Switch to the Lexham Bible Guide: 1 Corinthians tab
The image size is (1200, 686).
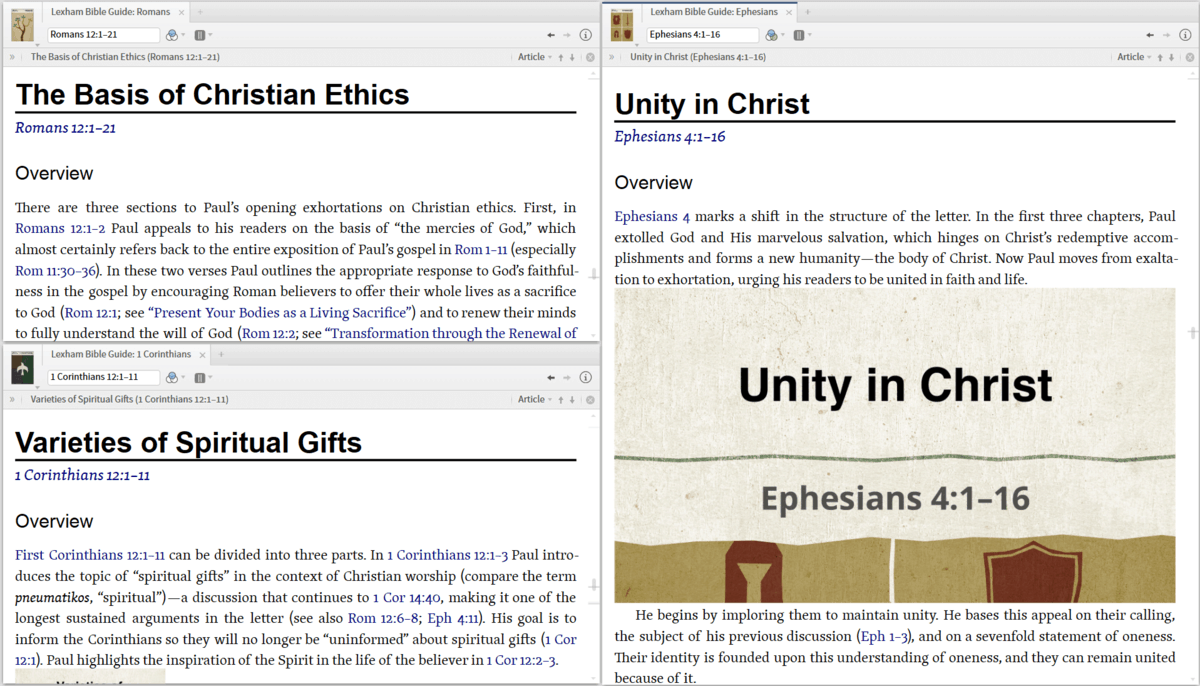pyautogui.click(x=120, y=354)
